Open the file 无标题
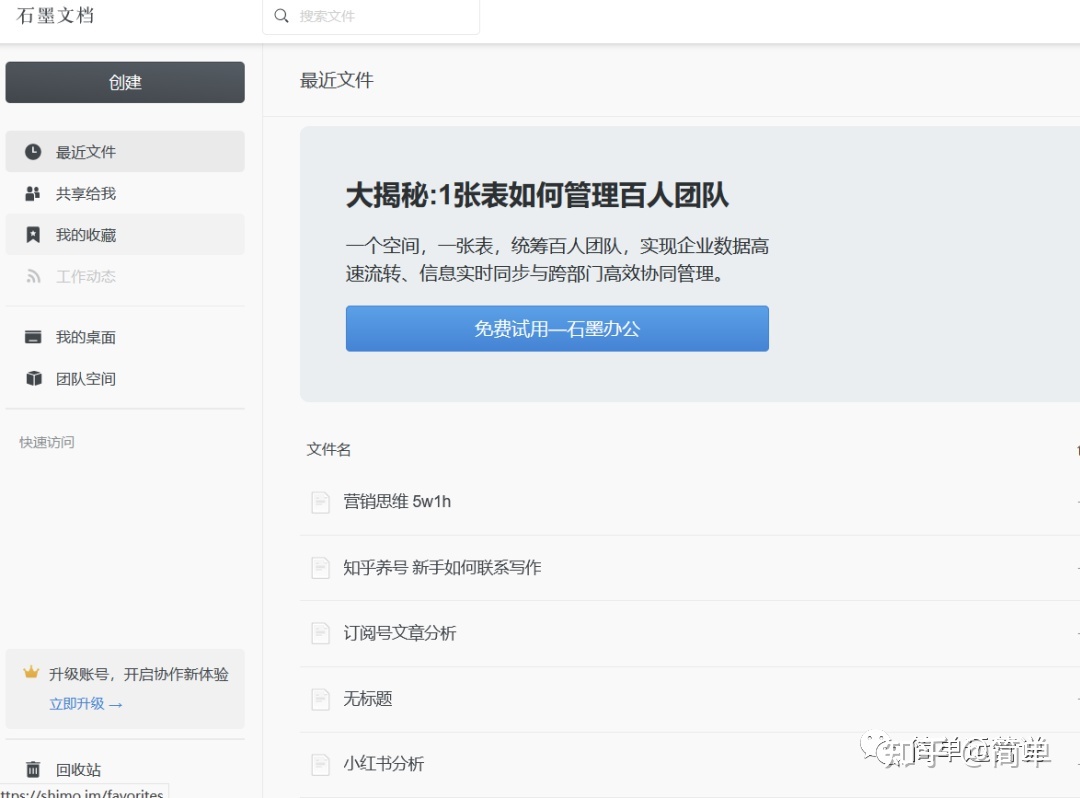The width and height of the screenshot is (1080, 798). 368,699
